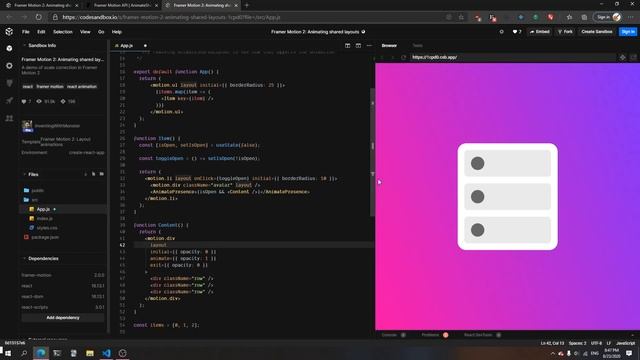
Task: Open the Edit menu
Action: [41, 32]
